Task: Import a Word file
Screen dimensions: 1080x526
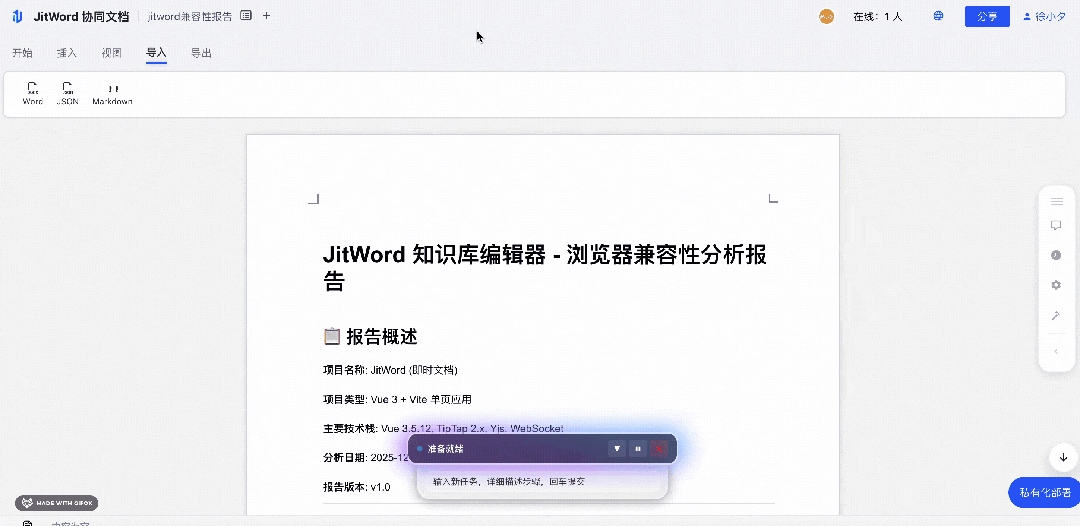Action: pos(32,93)
